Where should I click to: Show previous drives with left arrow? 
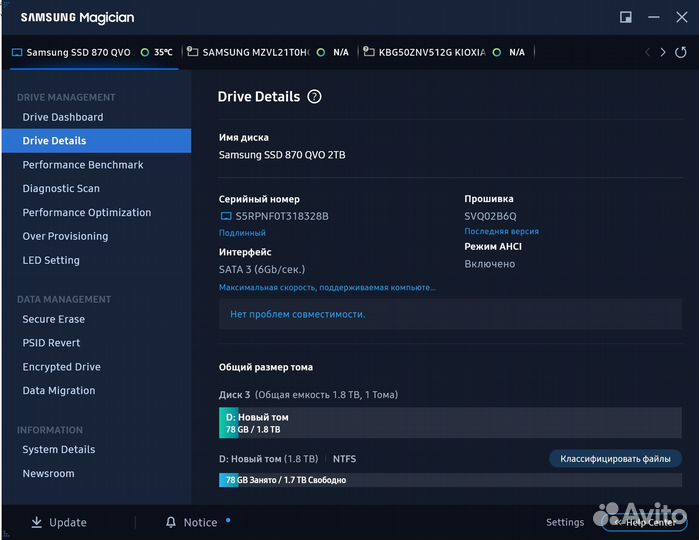647,52
